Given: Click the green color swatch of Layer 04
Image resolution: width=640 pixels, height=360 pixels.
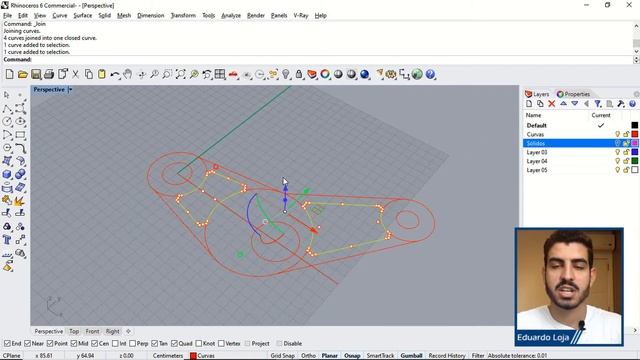Looking at the screenshot, I should click(635, 161).
